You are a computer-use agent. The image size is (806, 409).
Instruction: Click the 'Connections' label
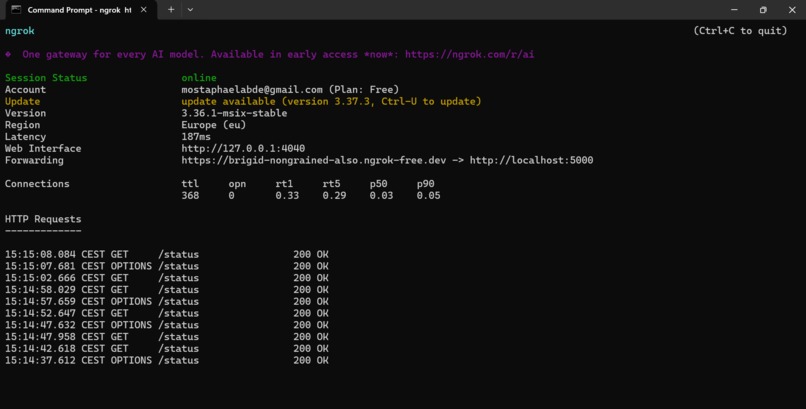[37, 184]
